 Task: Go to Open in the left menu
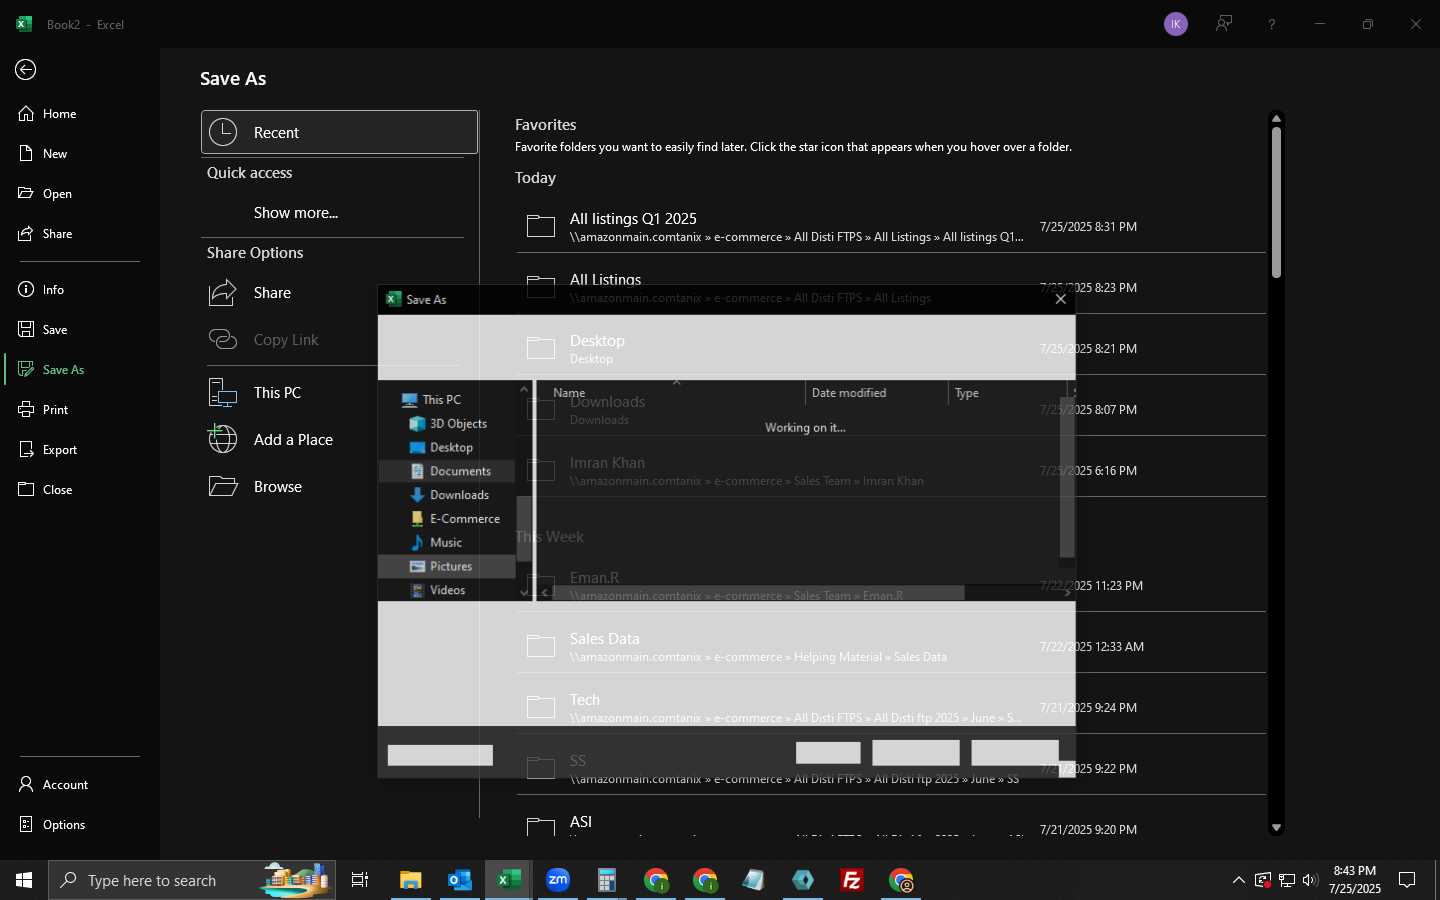pyautogui.click(x=80, y=194)
